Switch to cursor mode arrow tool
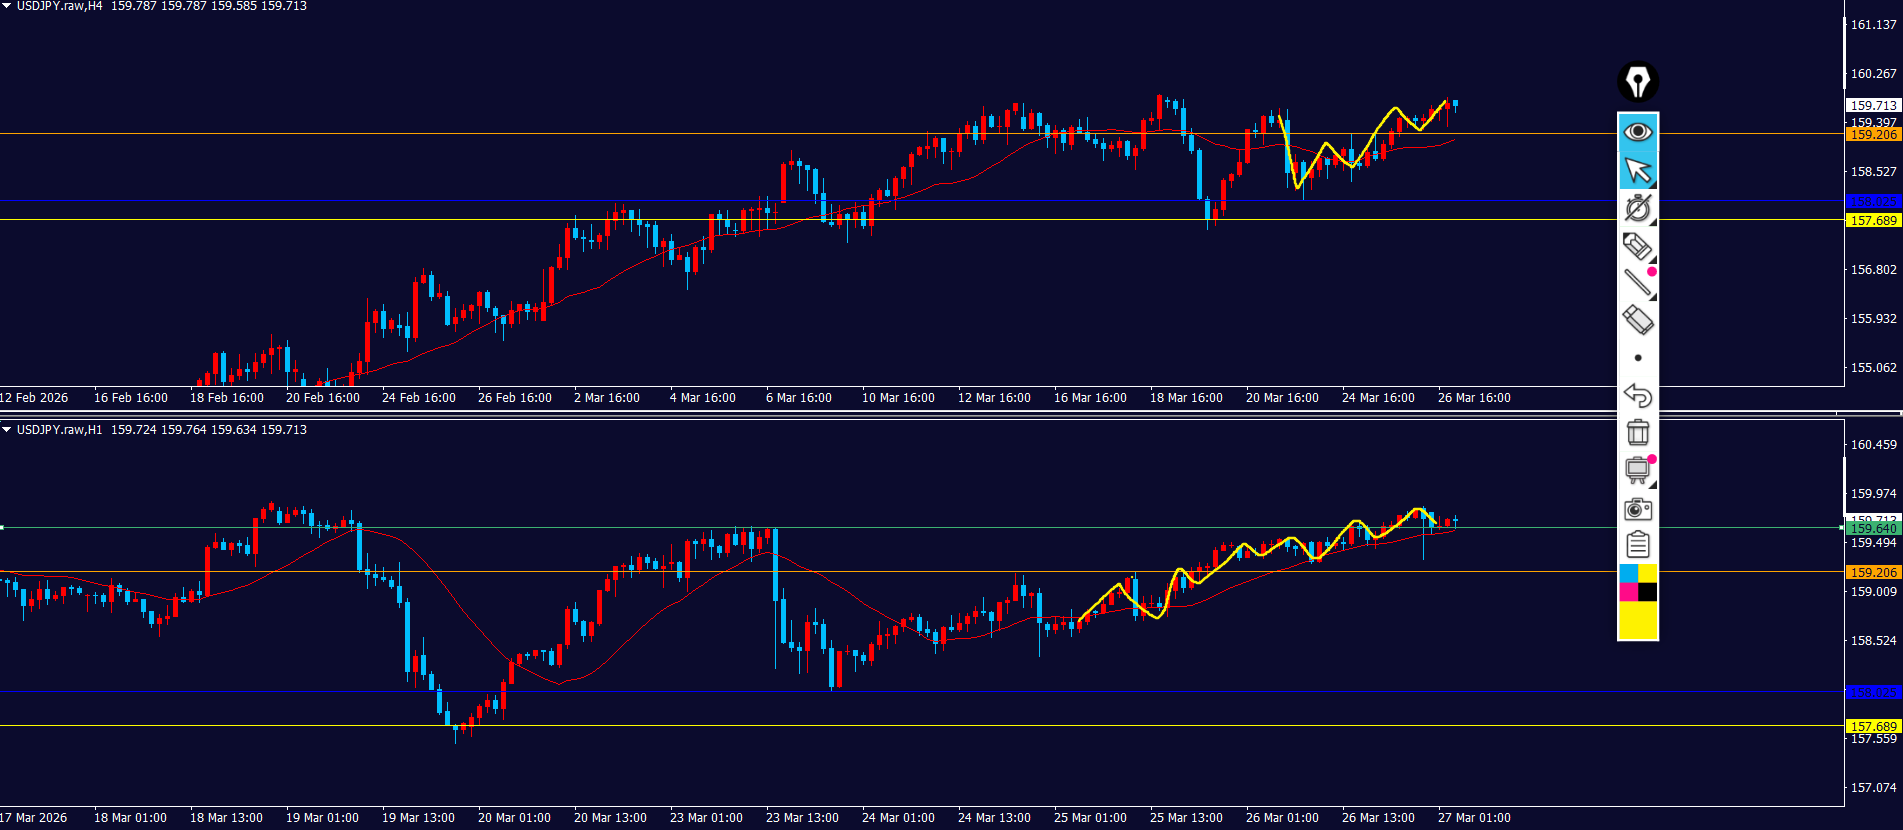This screenshot has width=1903, height=830. (x=1637, y=170)
